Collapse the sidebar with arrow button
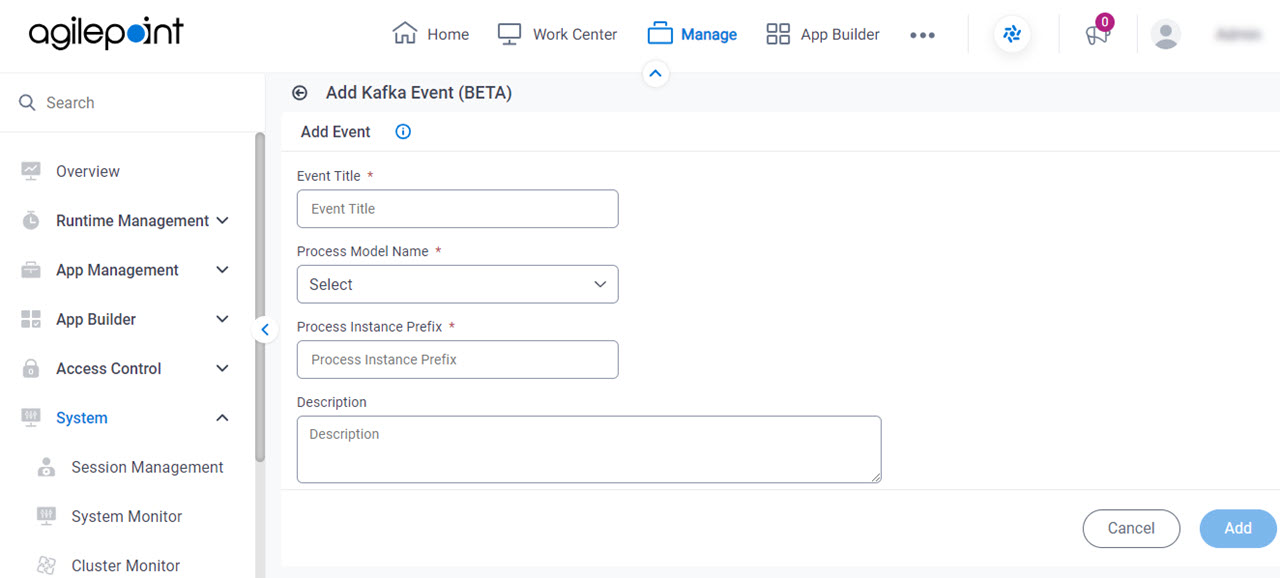Image resolution: width=1280 pixels, height=578 pixels. (265, 329)
